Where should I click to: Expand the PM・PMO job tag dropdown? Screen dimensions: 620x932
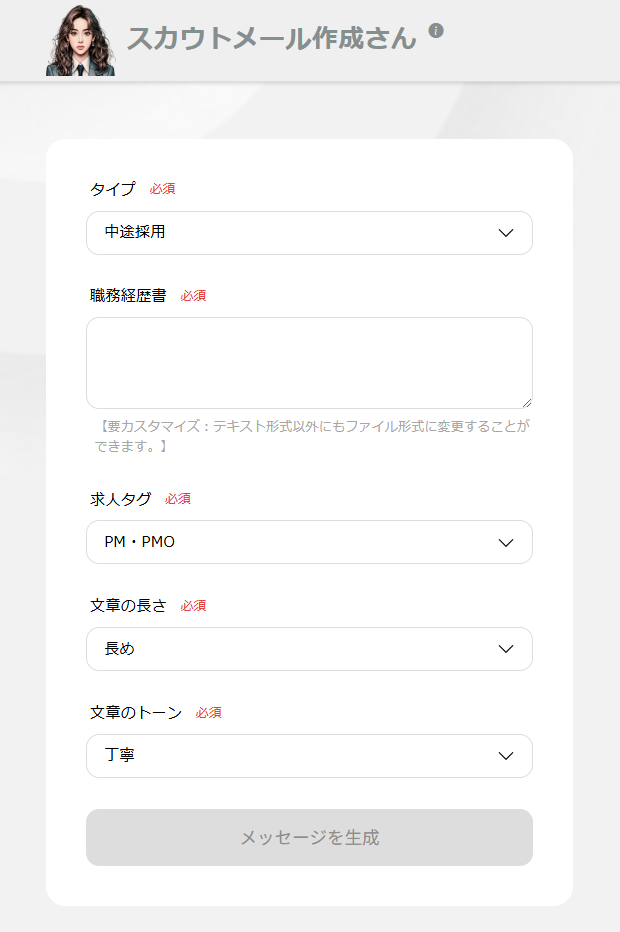click(x=300, y=542)
